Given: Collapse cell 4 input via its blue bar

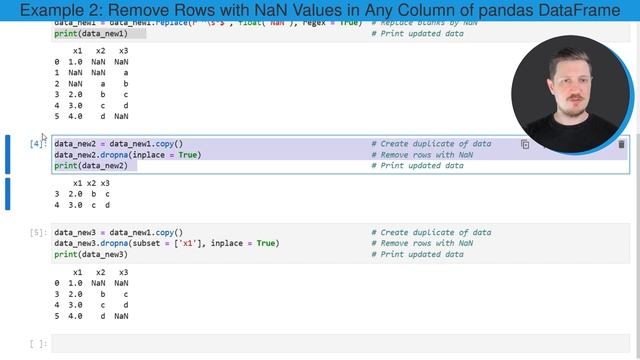Looking at the screenshot, I should tap(8, 154).
